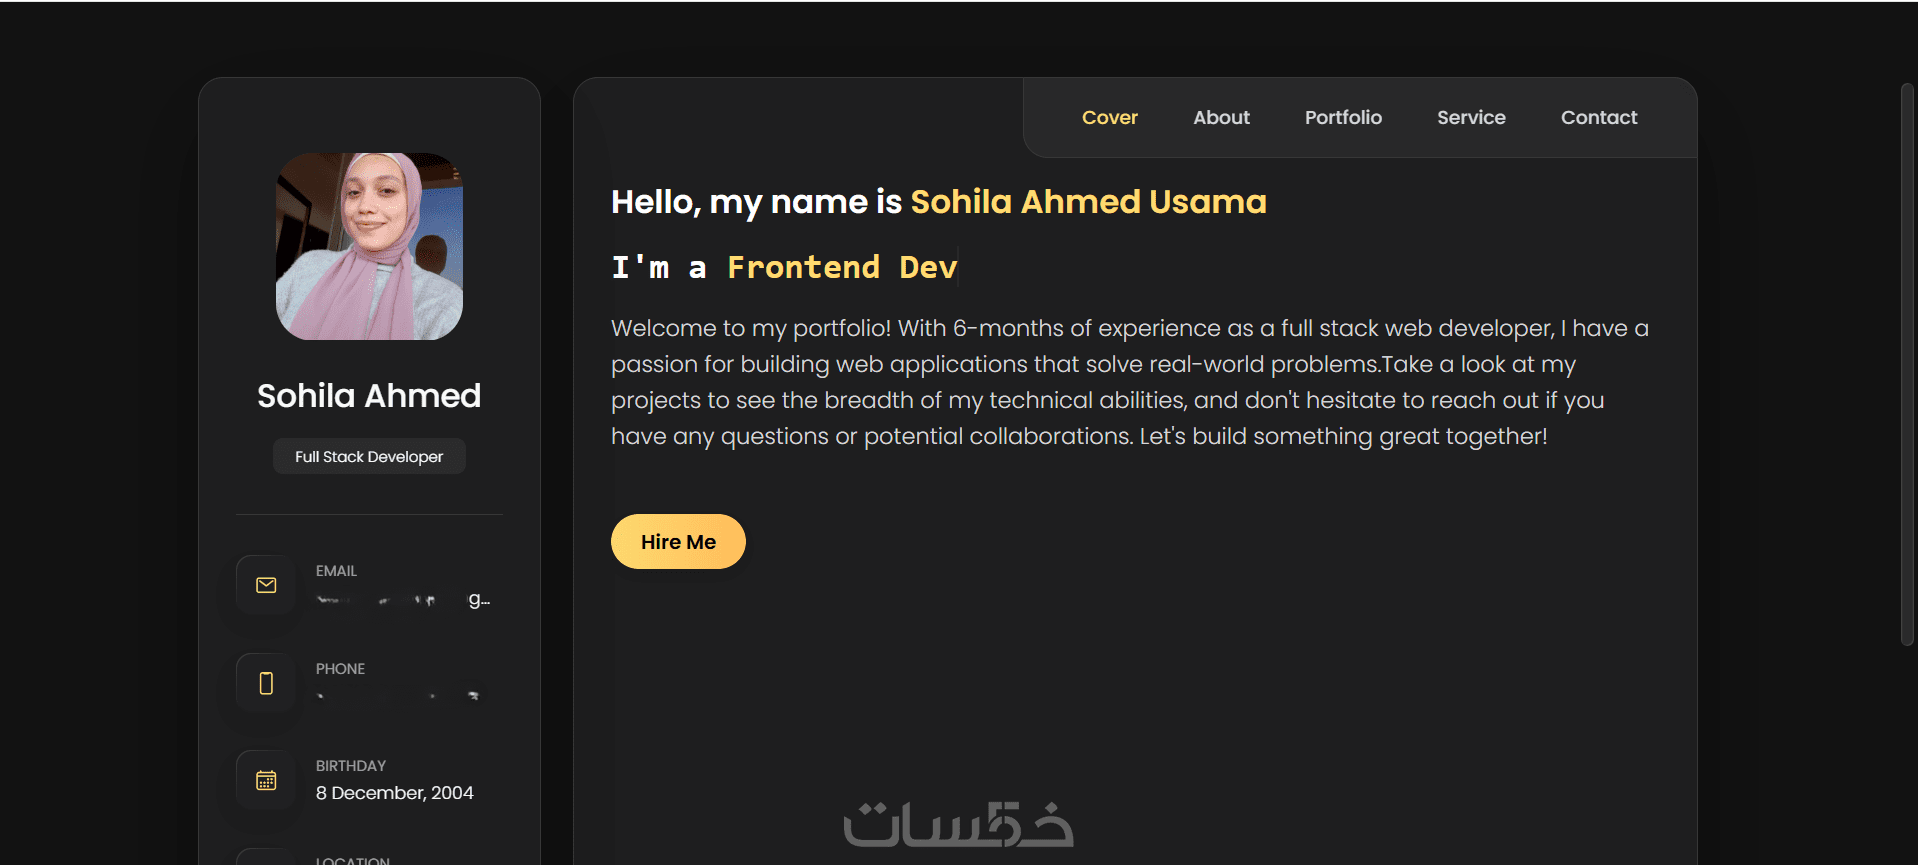Open the Portfolio tab
Image resolution: width=1918 pixels, height=865 pixels.
tap(1343, 118)
